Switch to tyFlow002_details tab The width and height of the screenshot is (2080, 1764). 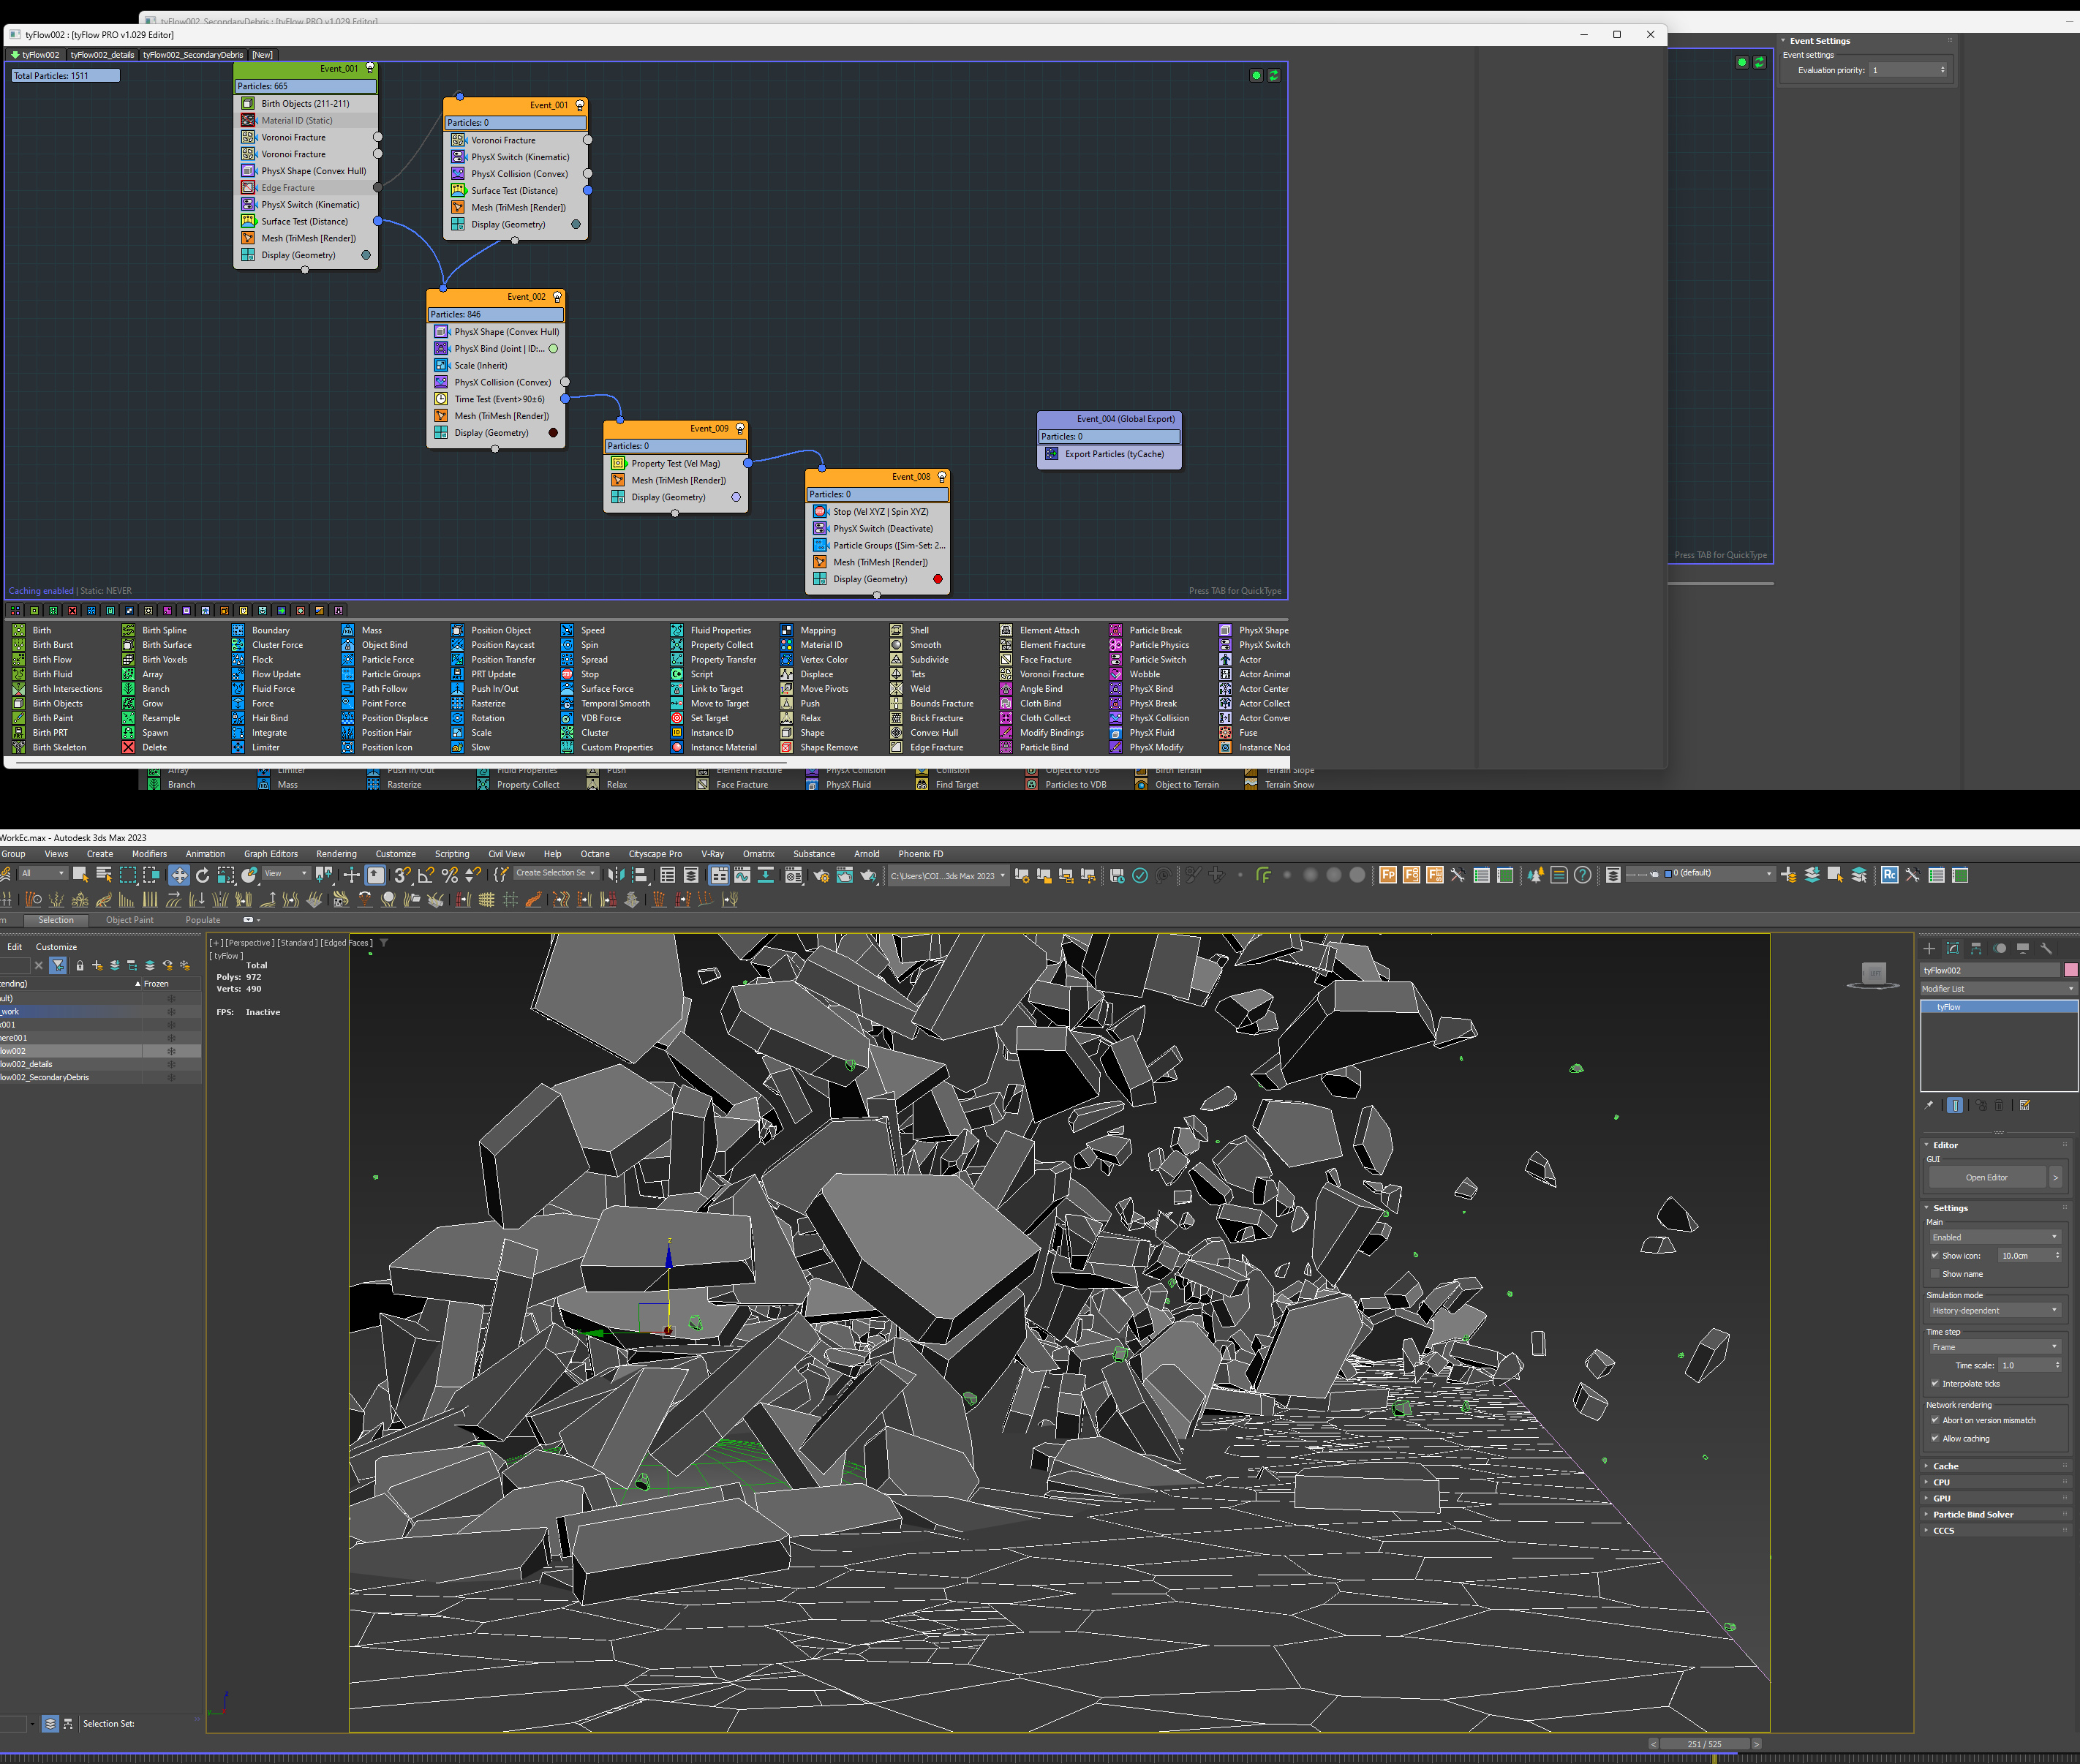(x=102, y=55)
